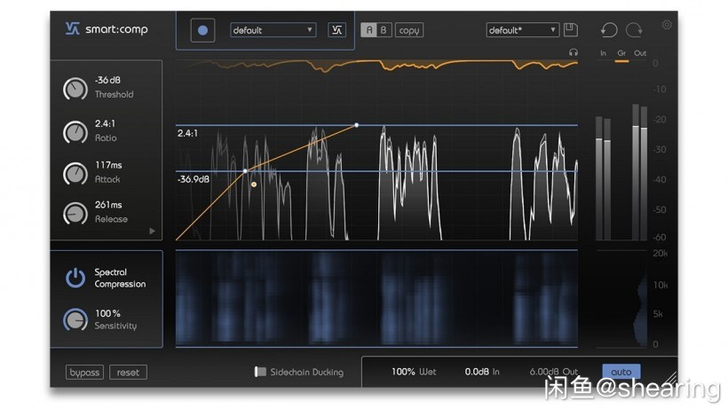Viewport: 728px width, 409px height.
Task: Expand the parameters panel with the arrow
Action: pos(152,231)
